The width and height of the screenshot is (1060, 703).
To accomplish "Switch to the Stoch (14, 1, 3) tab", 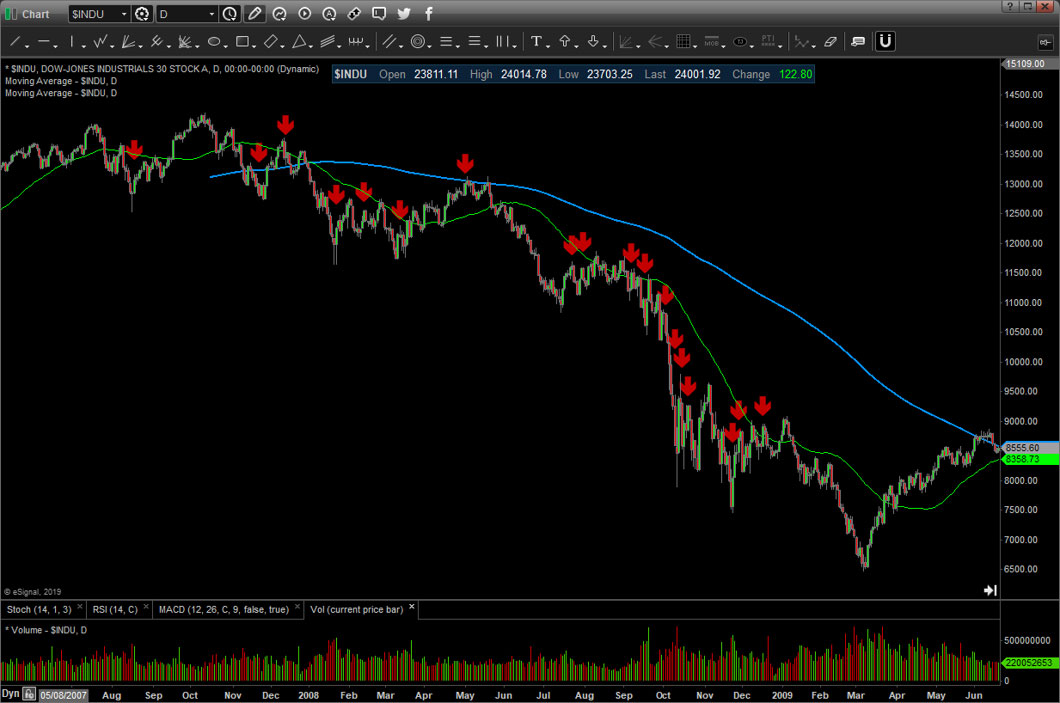I will [x=39, y=610].
